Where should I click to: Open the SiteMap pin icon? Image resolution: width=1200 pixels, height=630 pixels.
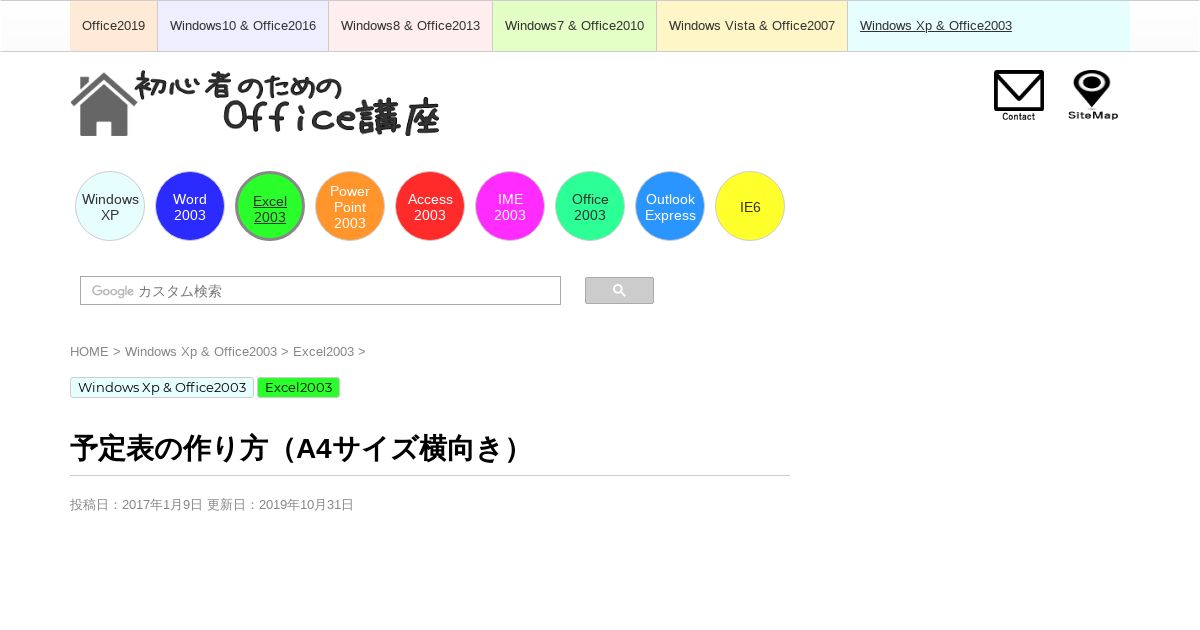[x=1092, y=95]
